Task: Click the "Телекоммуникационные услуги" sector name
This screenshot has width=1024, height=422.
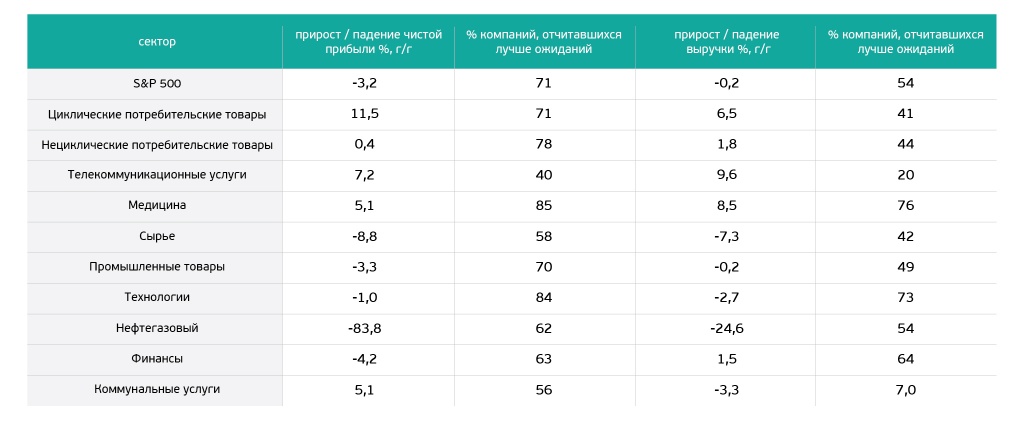Action: 156,175
